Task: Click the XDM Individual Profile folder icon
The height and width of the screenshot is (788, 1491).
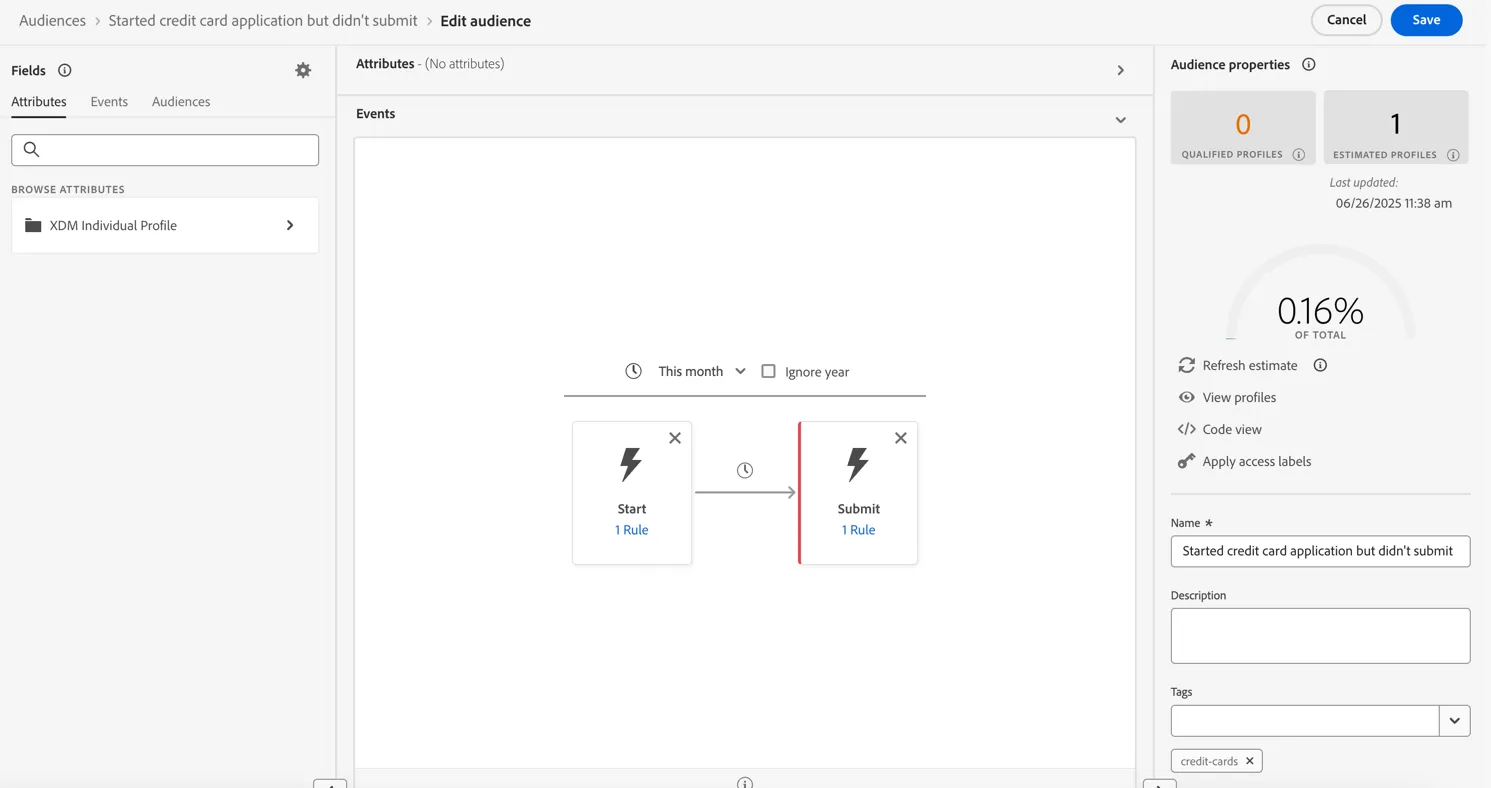Action: pos(33,225)
